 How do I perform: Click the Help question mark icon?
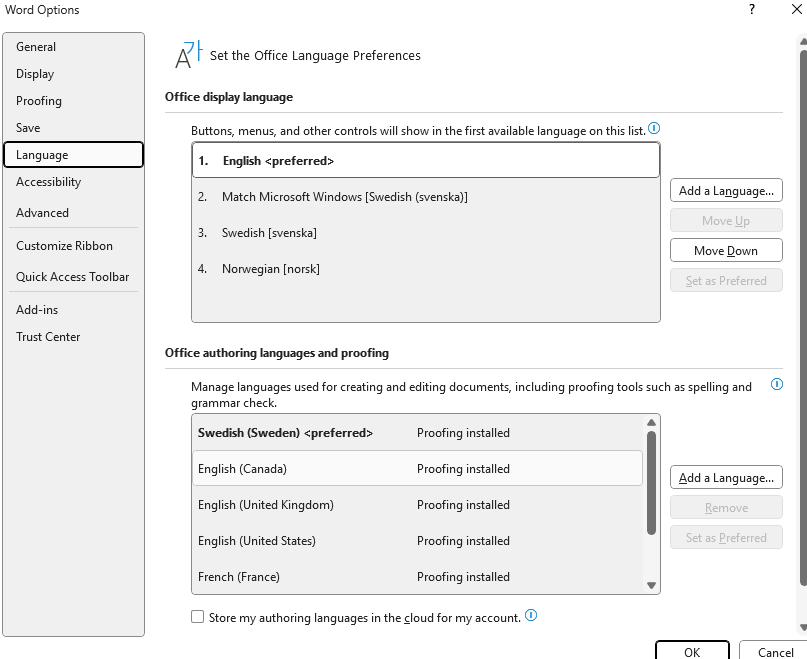point(752,9)
